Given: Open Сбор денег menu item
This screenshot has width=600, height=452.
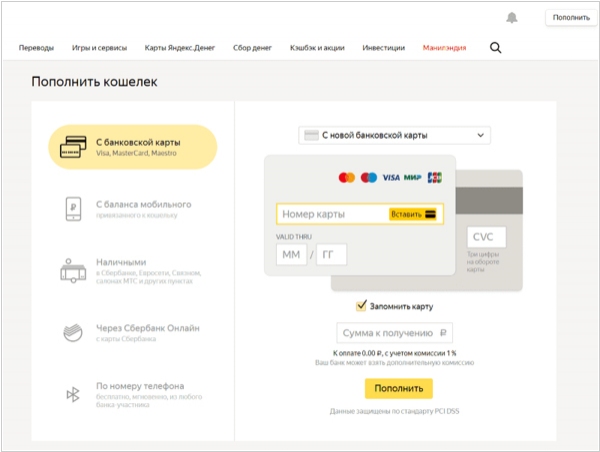Looking at the screenshot, I should [253, 48].
